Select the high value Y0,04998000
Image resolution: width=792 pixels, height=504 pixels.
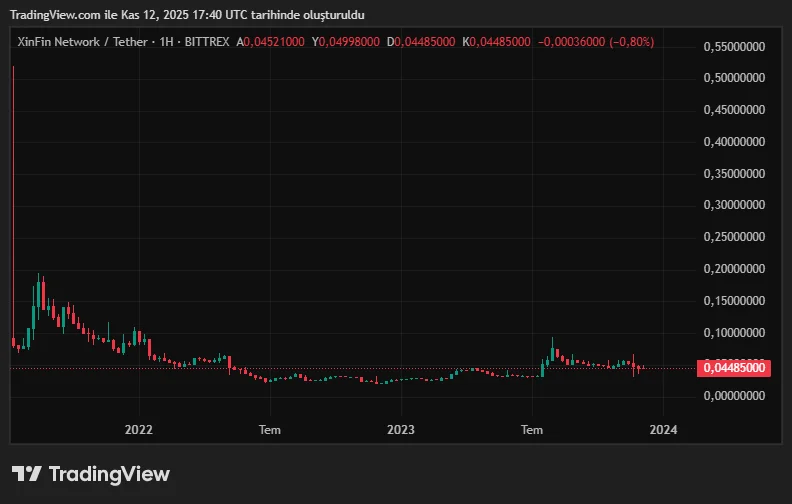point(346,42)
